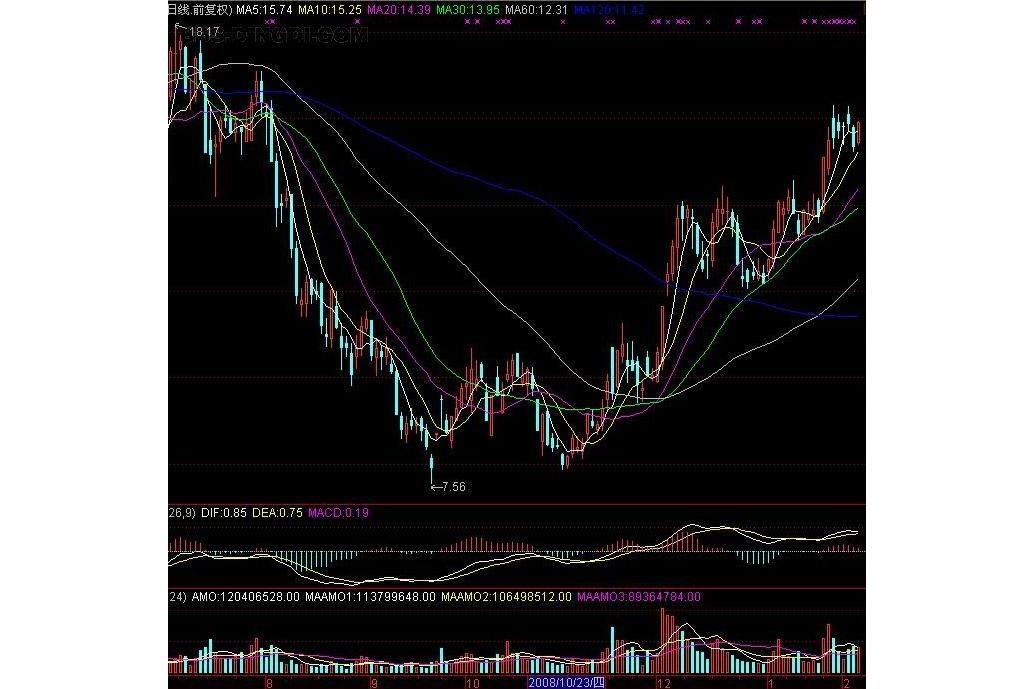The width and height of the screenshot is (1034, 689).
Task: Click the DEA:0.75 indicator label
Action: click(x=275, y=512)
